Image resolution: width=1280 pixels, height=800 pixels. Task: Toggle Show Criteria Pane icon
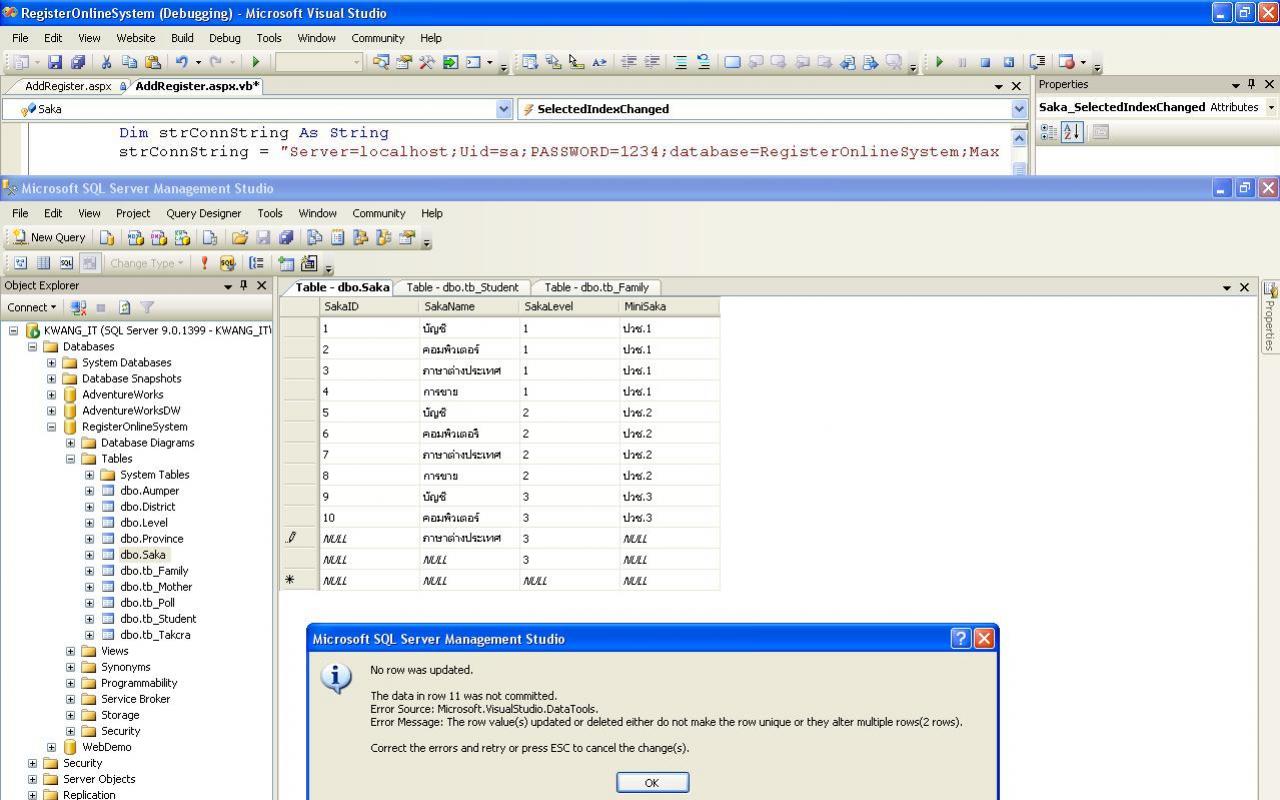click(x=43, y=263)
